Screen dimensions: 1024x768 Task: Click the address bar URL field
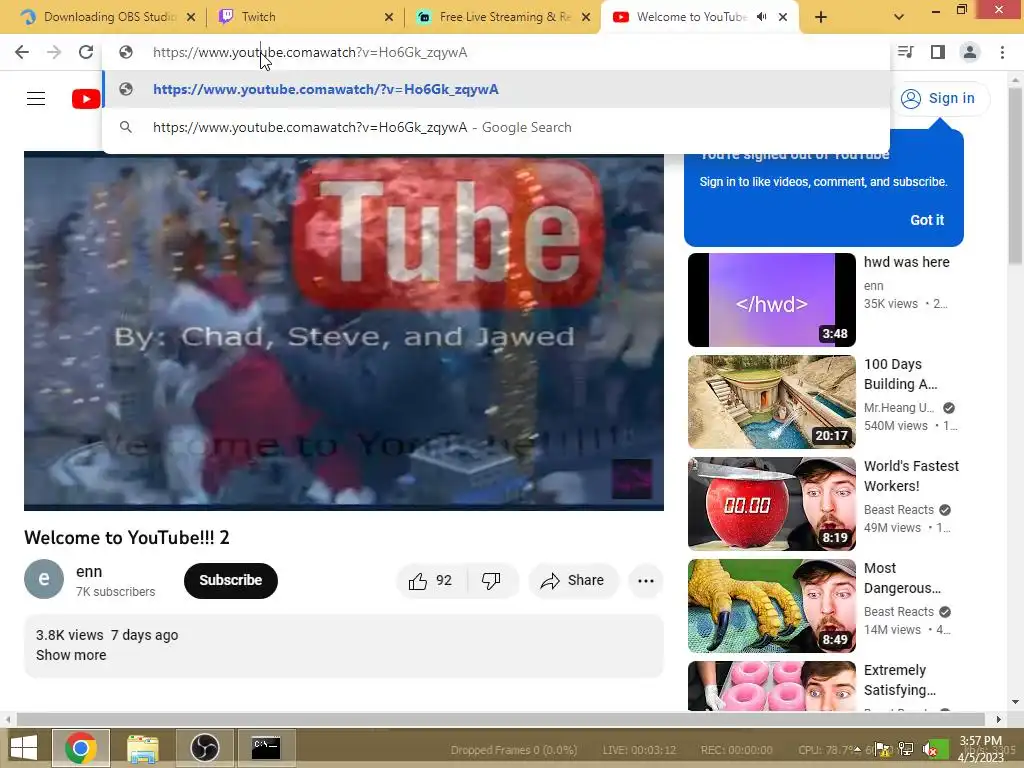[496, 52]
